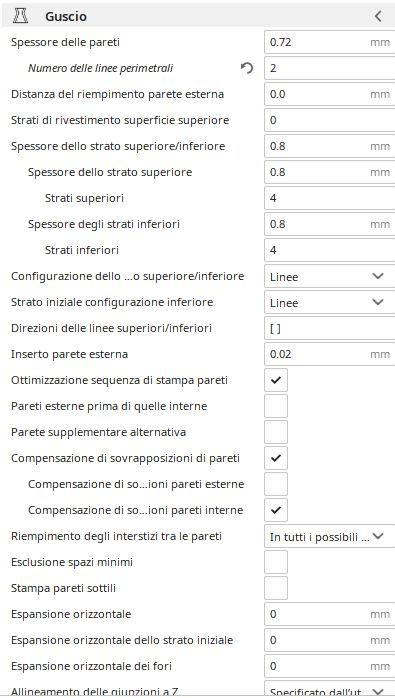
Task: Toggle Parete supplementare alternativa checkbox
Action: coord(276,432)
